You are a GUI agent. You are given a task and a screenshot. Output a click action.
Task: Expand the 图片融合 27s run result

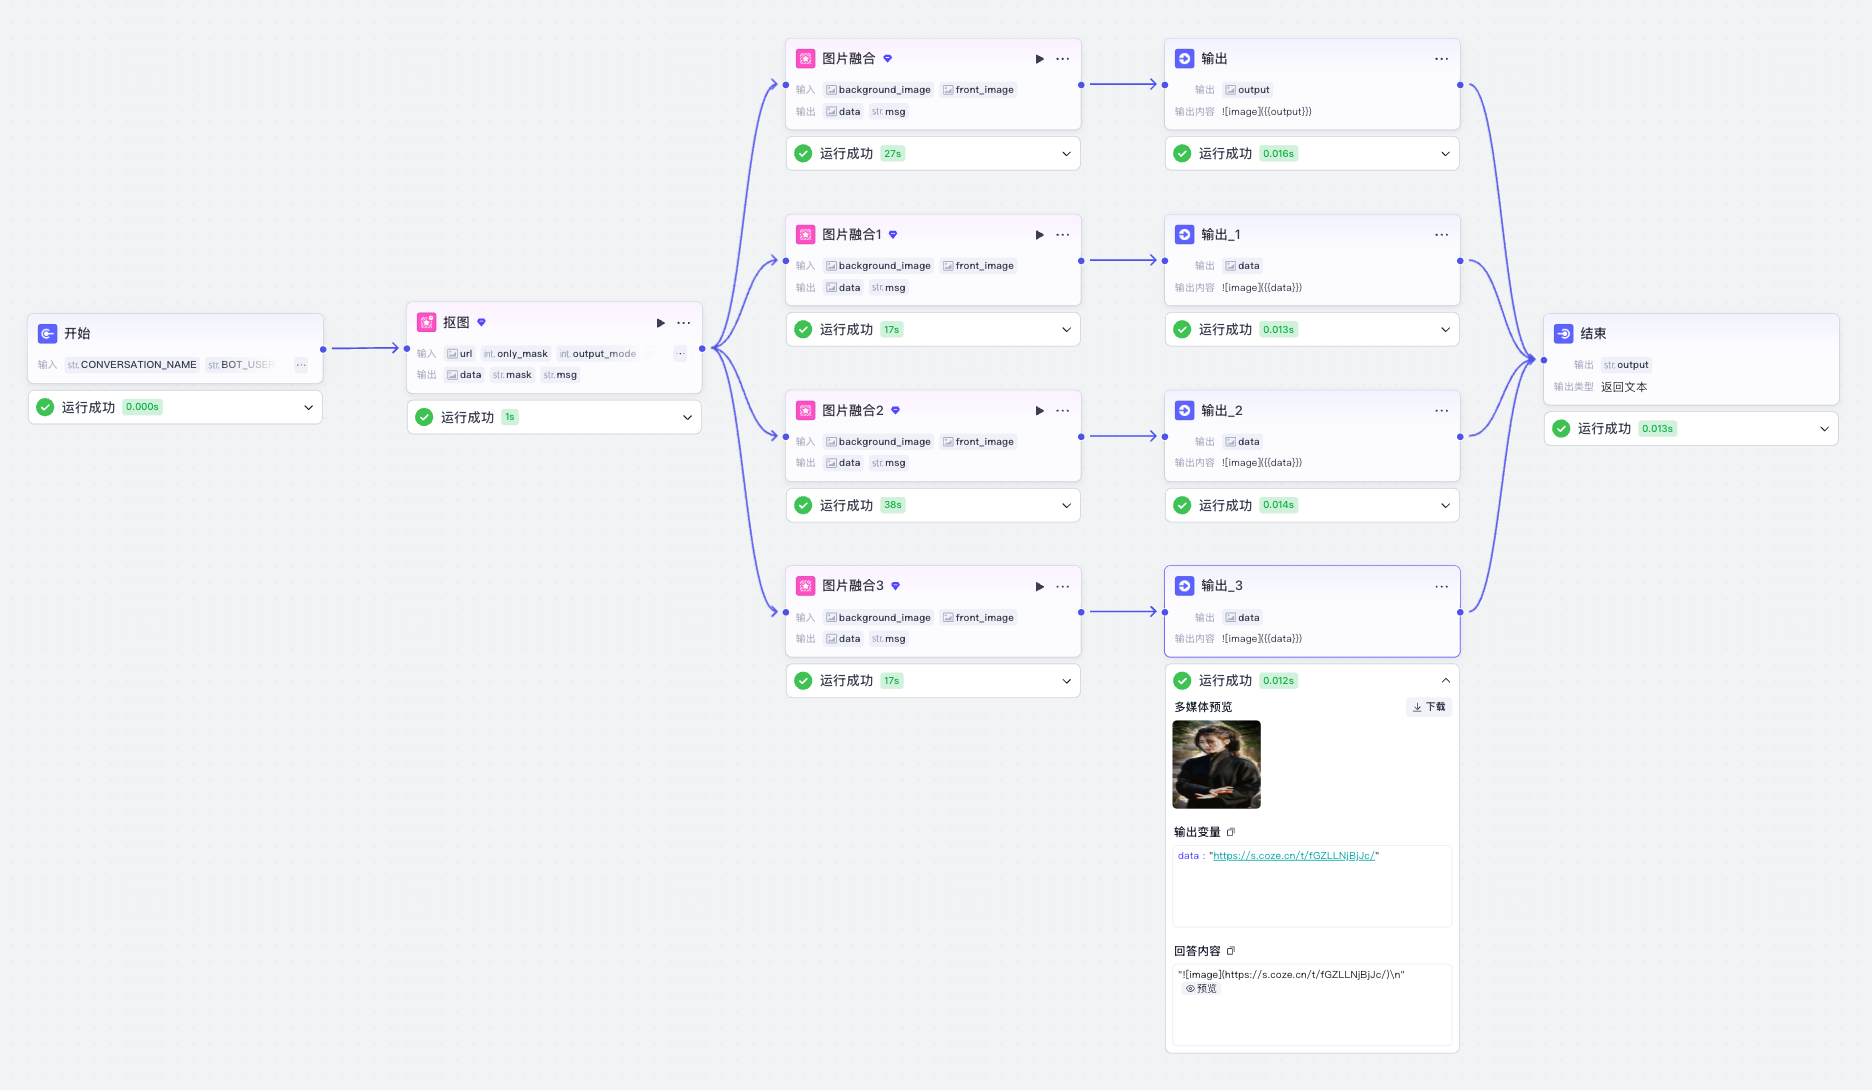[1066, 154]
